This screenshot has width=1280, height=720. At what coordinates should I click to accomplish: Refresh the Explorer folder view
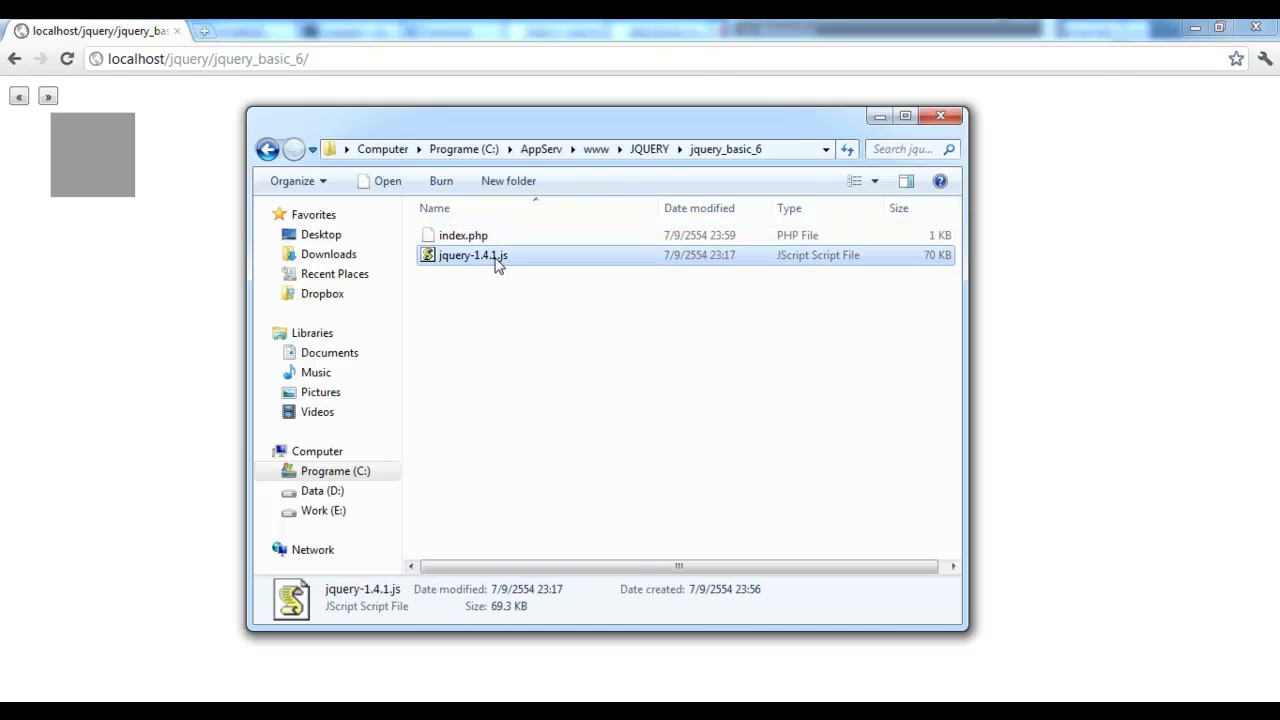(847, 150)
